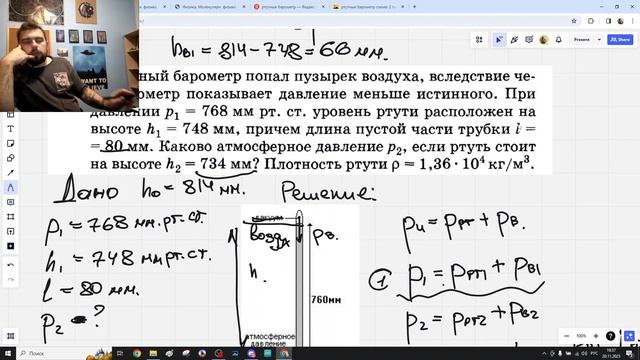The width and height of the screenshot is (640, 360).
Task: Click the taskbar clock and date
Action: [x=611, y=353]
